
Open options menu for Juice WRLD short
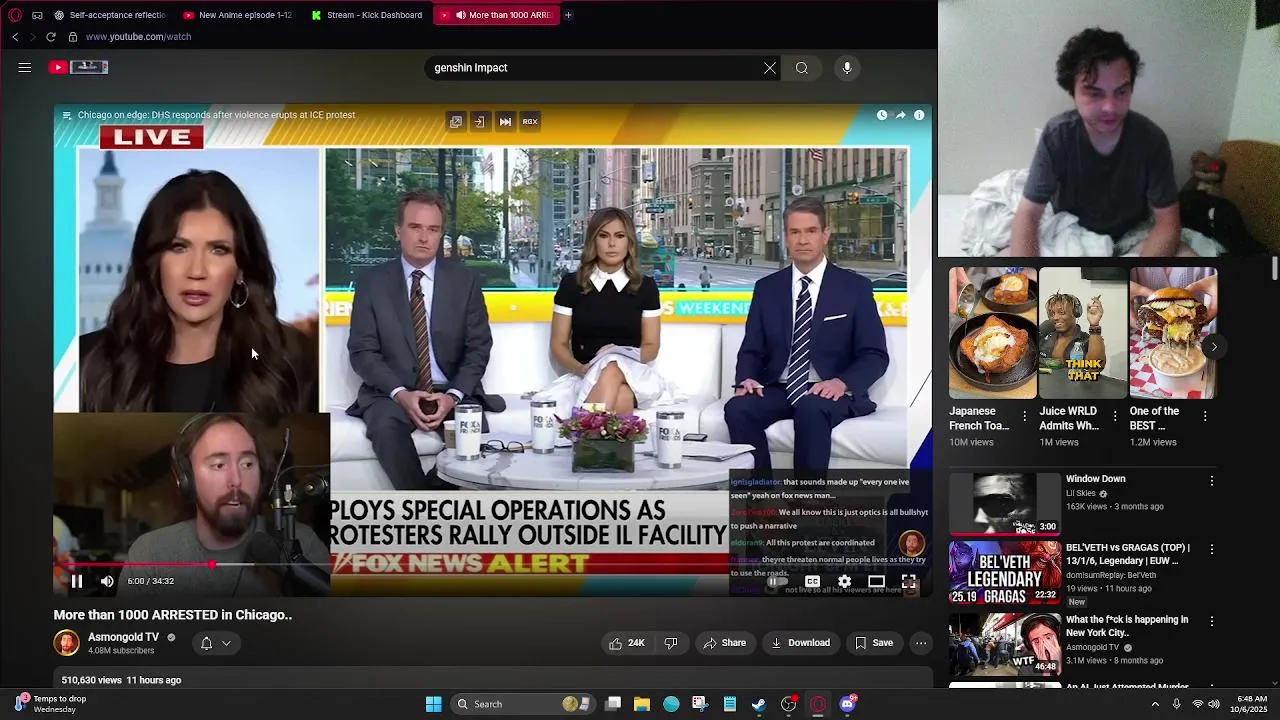click(1114, 416)
